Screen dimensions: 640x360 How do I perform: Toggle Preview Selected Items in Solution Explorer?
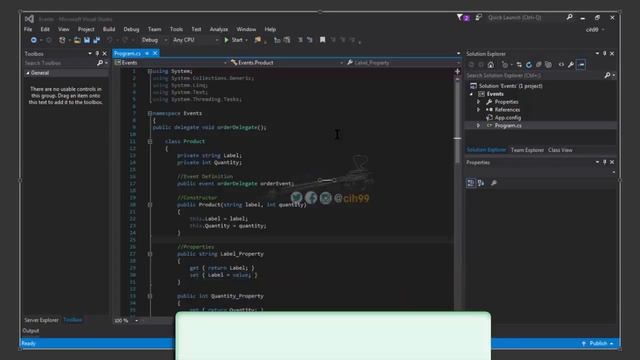click(581, 64)
